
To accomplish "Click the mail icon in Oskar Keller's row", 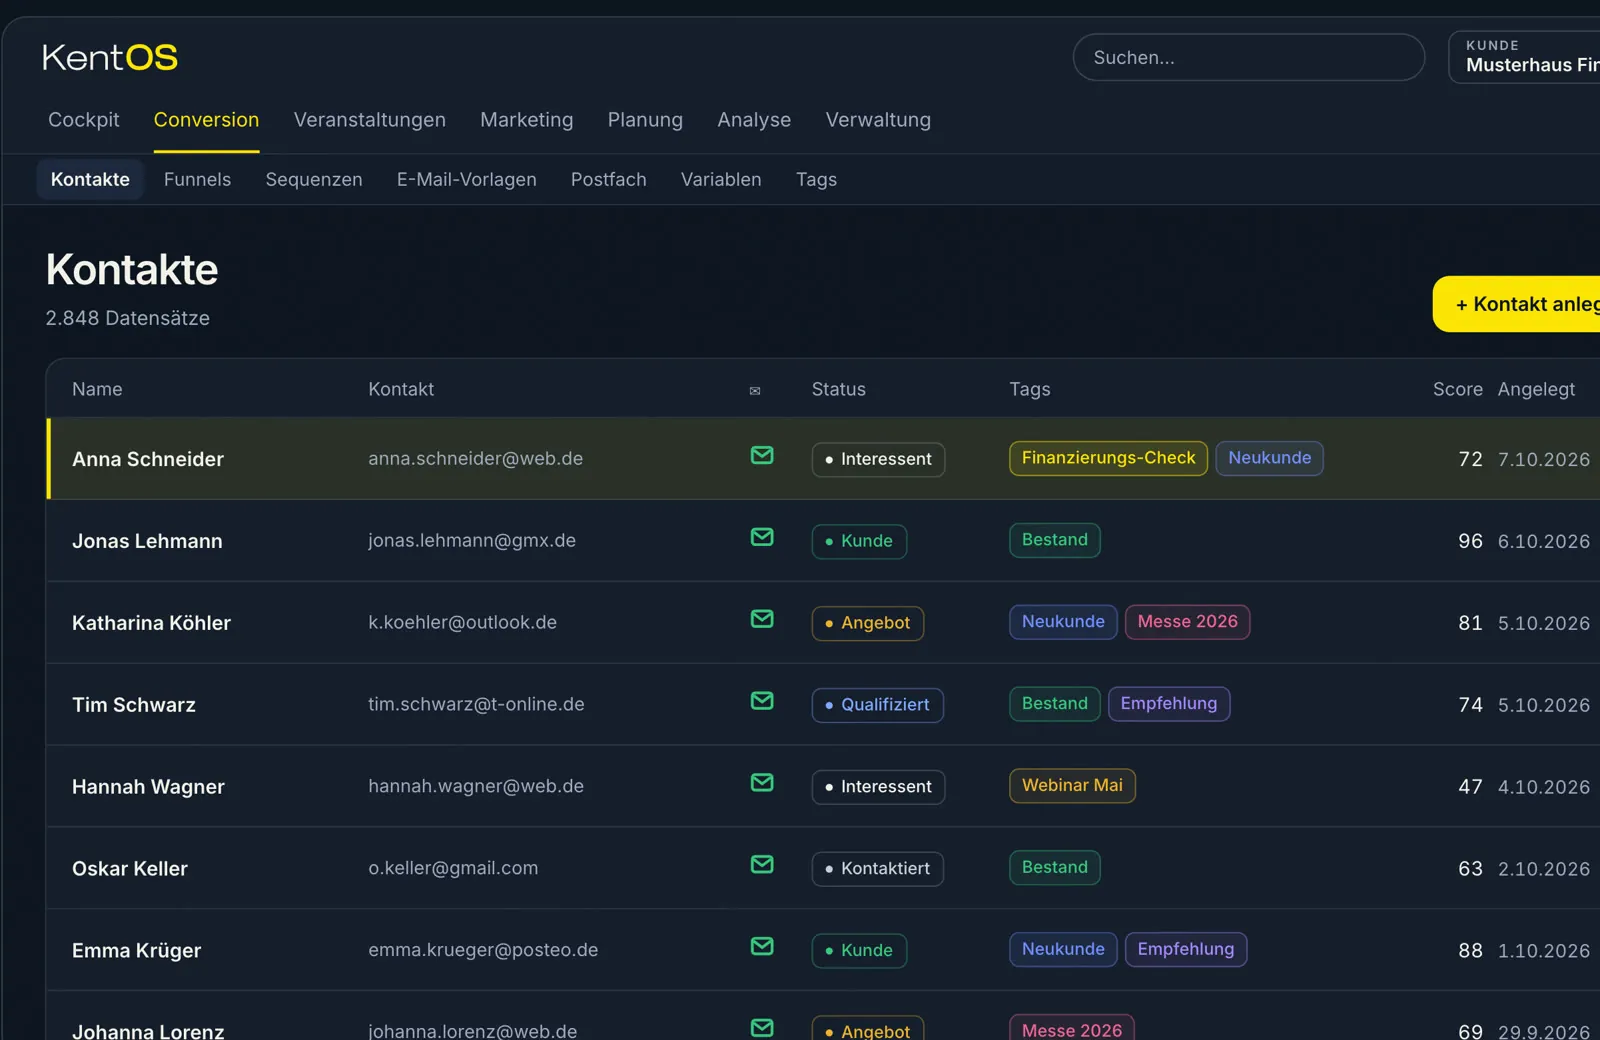I will pyautogui.click(x=762, y=866).
